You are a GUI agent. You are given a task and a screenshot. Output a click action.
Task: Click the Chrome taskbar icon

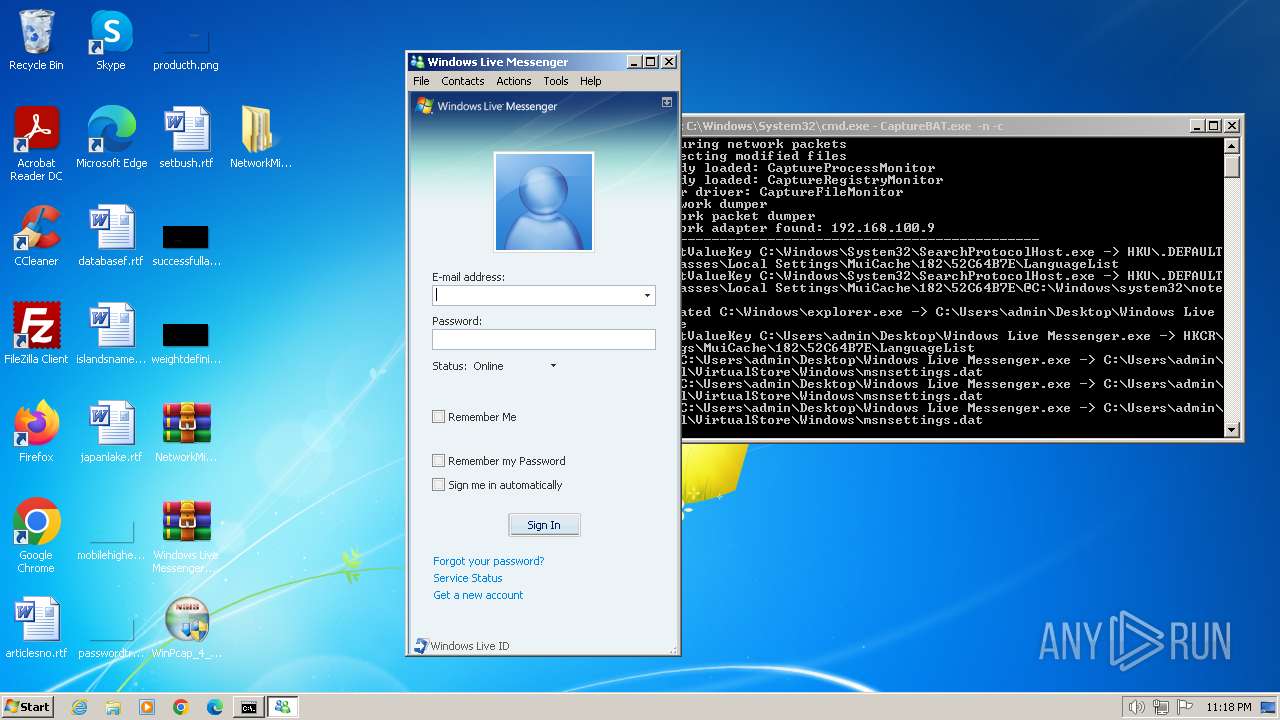181,707
